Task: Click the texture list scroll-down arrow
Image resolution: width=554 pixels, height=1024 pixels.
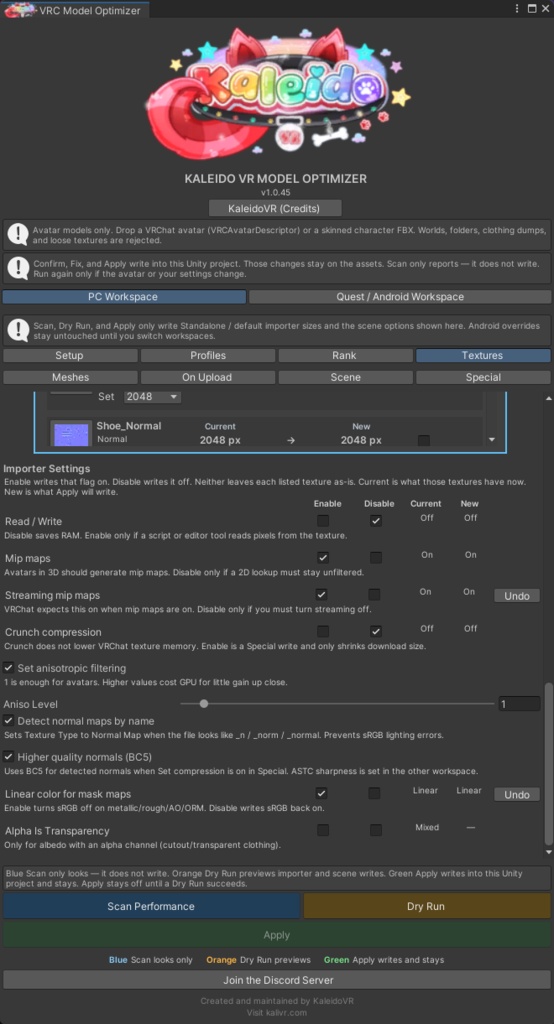Action: (492, 440)
